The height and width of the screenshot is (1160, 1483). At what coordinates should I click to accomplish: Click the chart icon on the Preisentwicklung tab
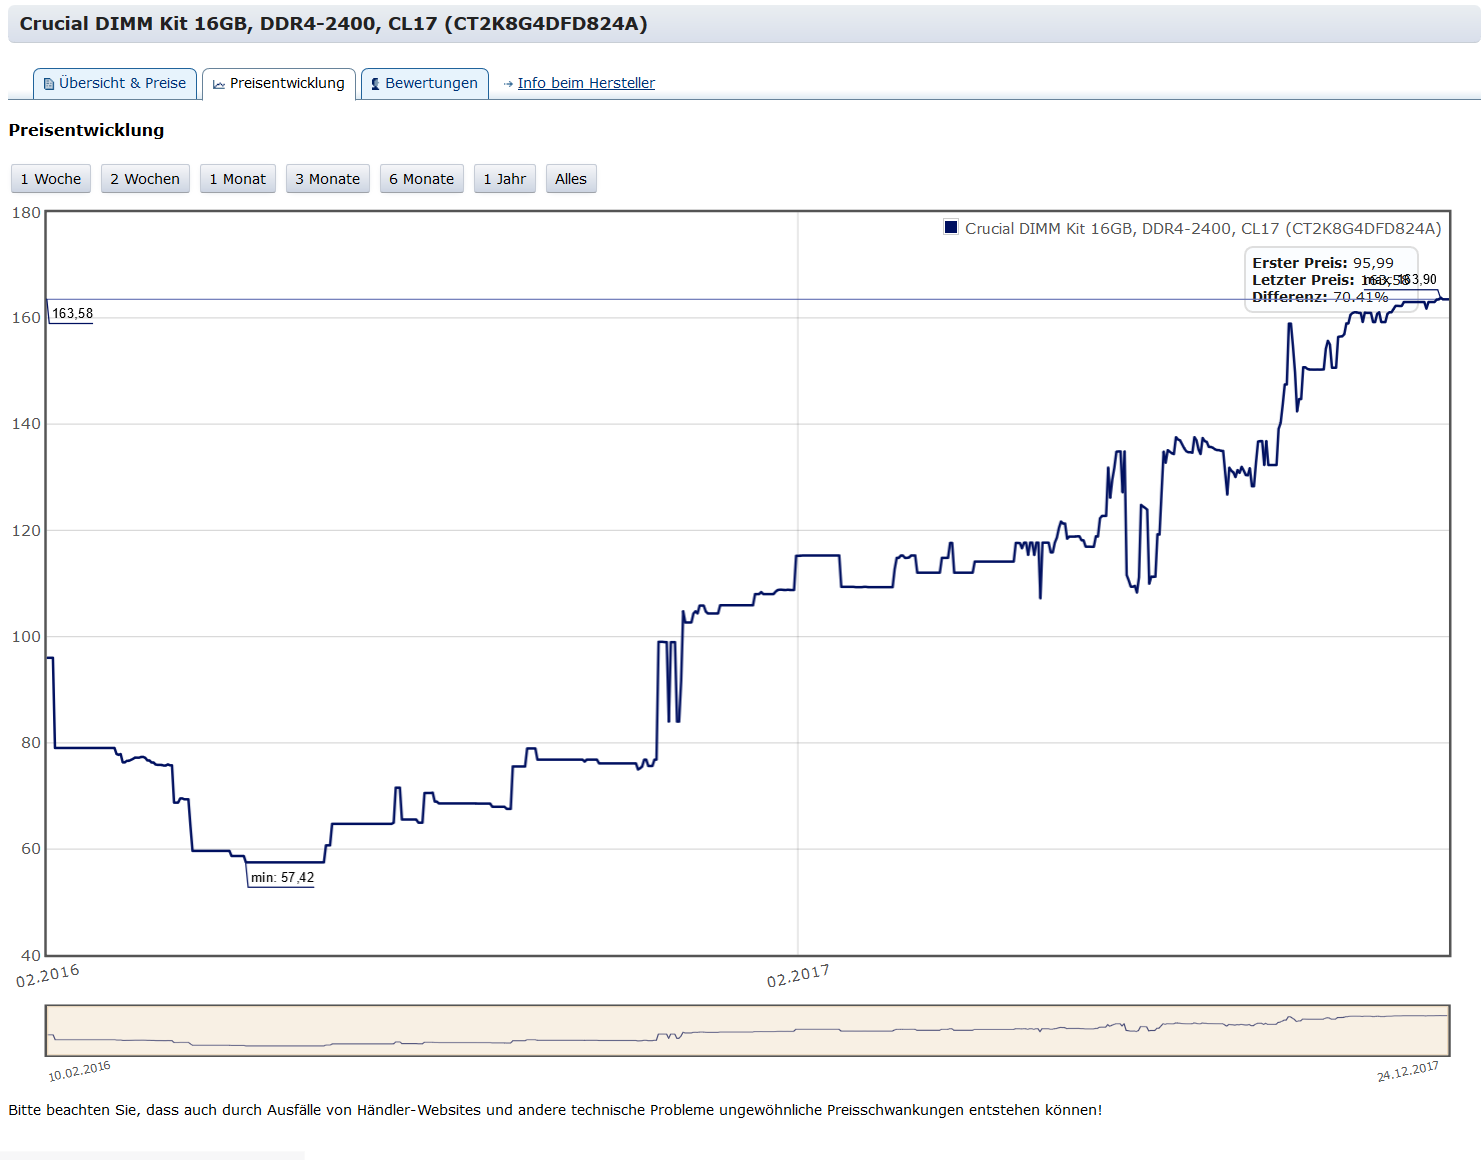[x=219, y=84]
